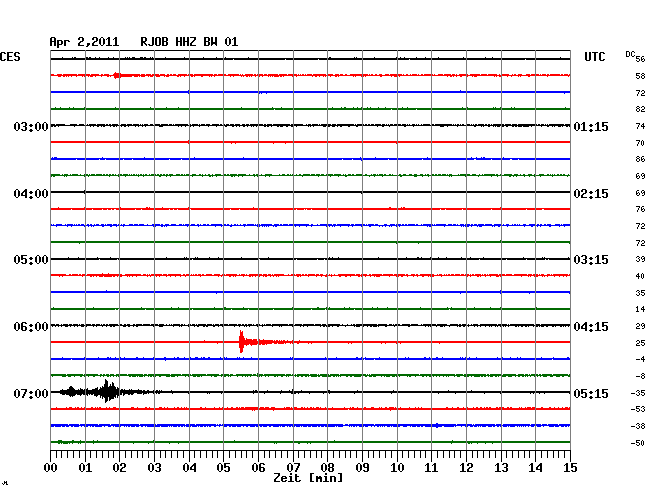Click x-axis minute tick label '07'
Image resolution: width=650 pixels, height=494 pixels.
pyautogui.click(x=293, y=467)
